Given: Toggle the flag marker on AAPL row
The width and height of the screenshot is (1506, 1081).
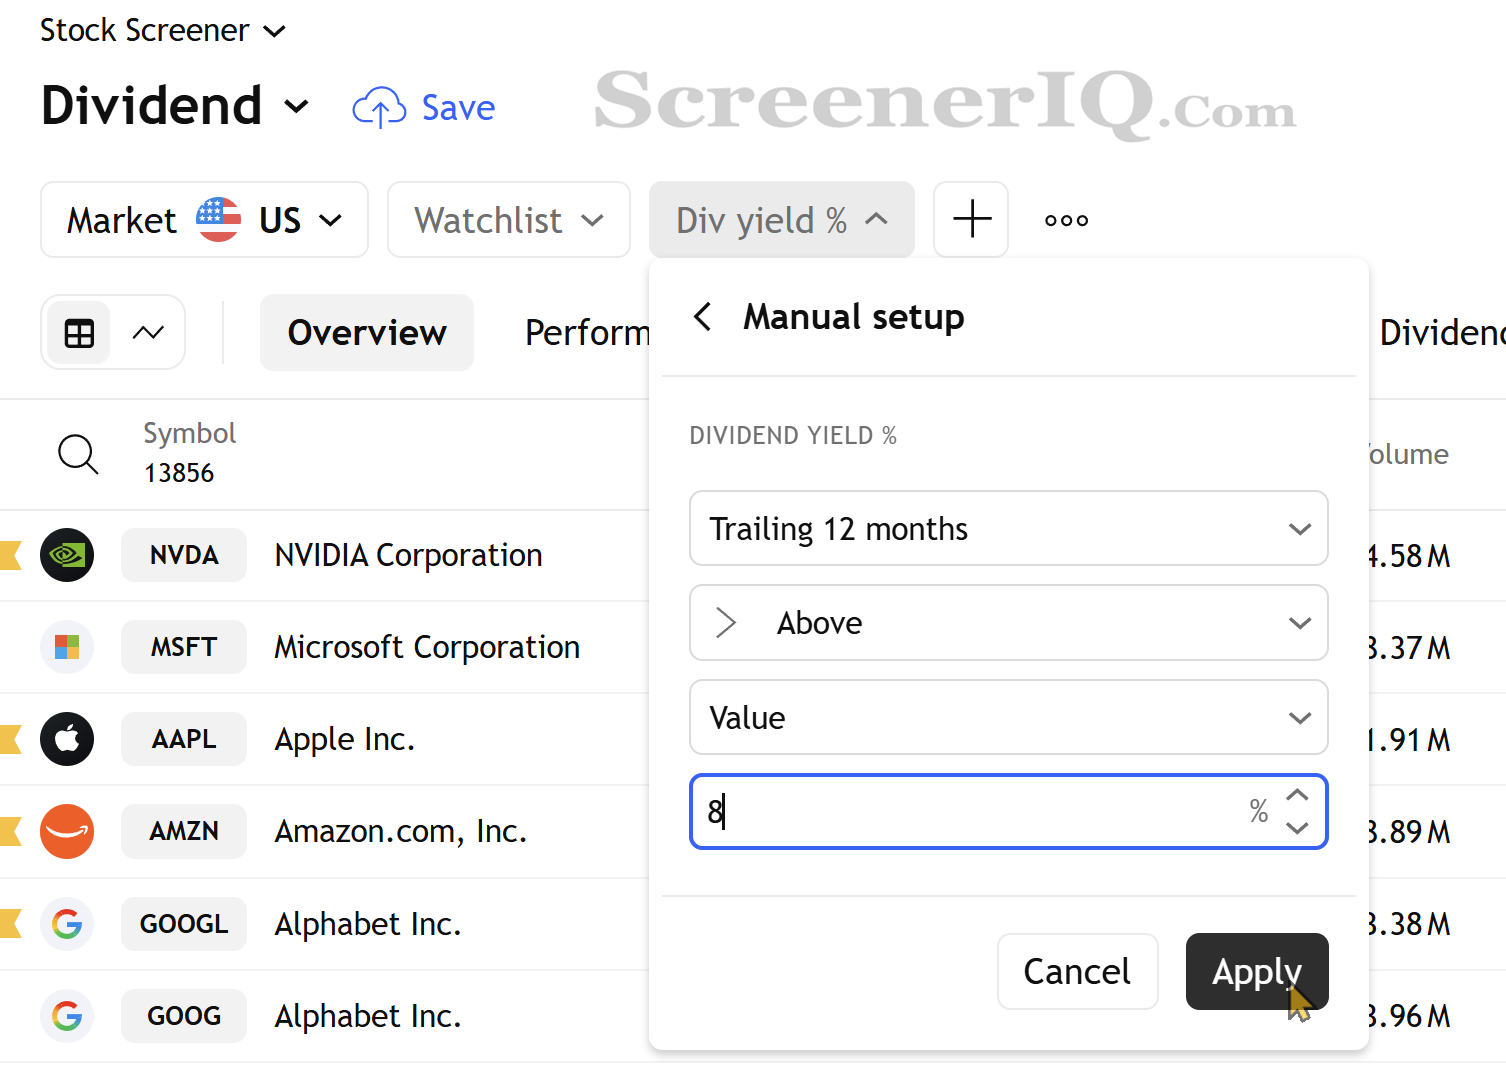Looking at the screenshot, I should pos(10,739).
